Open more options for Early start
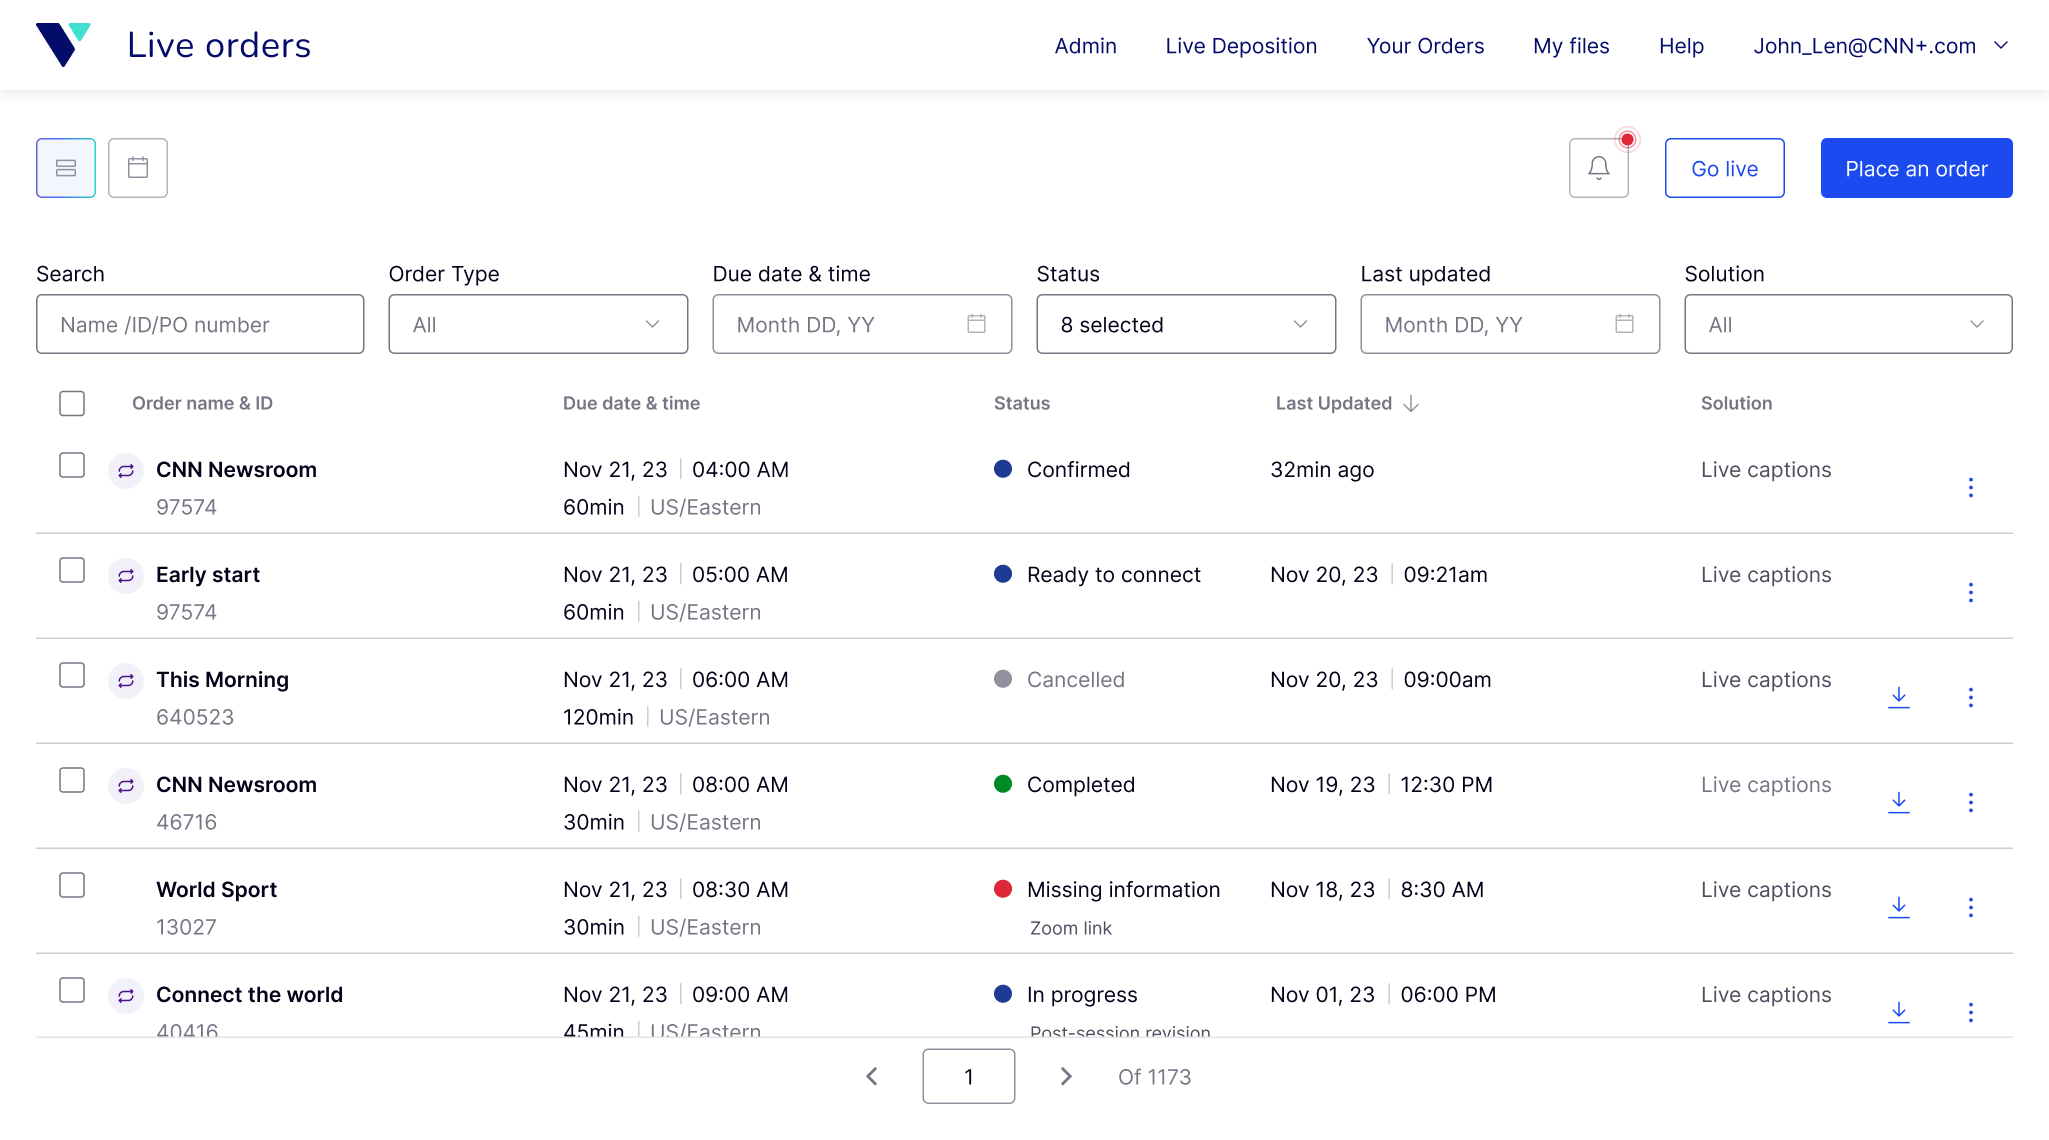This screenshot has width=2049, height=1140. [1970, 593]
